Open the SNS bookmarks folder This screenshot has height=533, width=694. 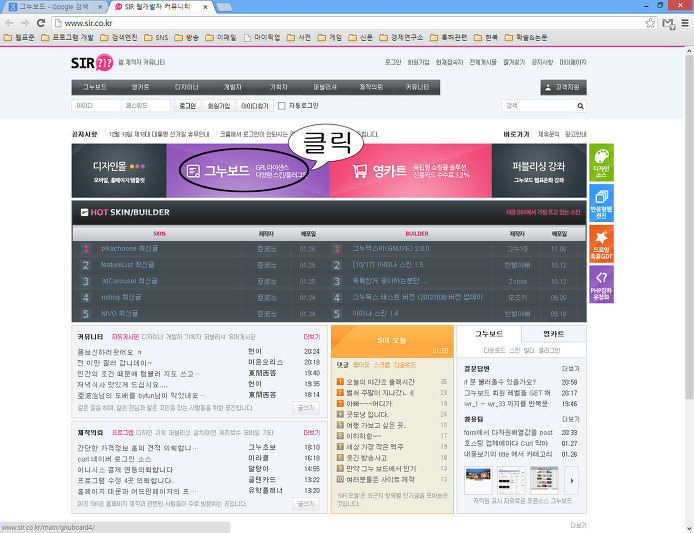coord(156,38)
